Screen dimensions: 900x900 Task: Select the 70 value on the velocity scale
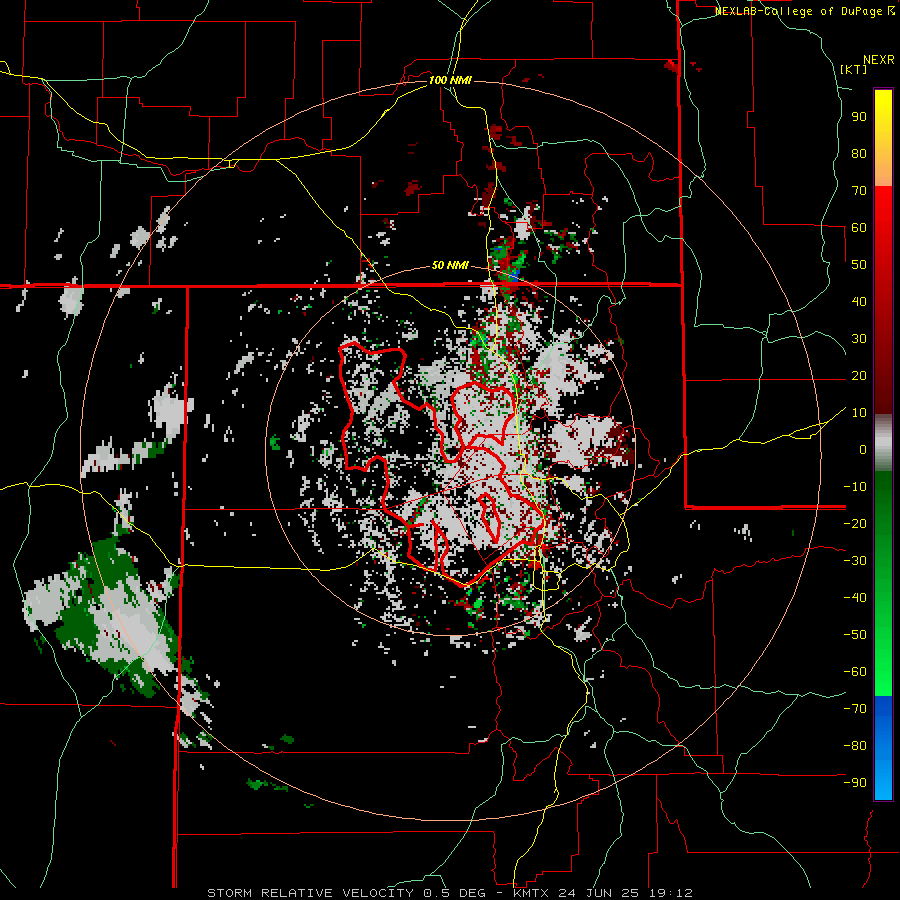[859, 191]
